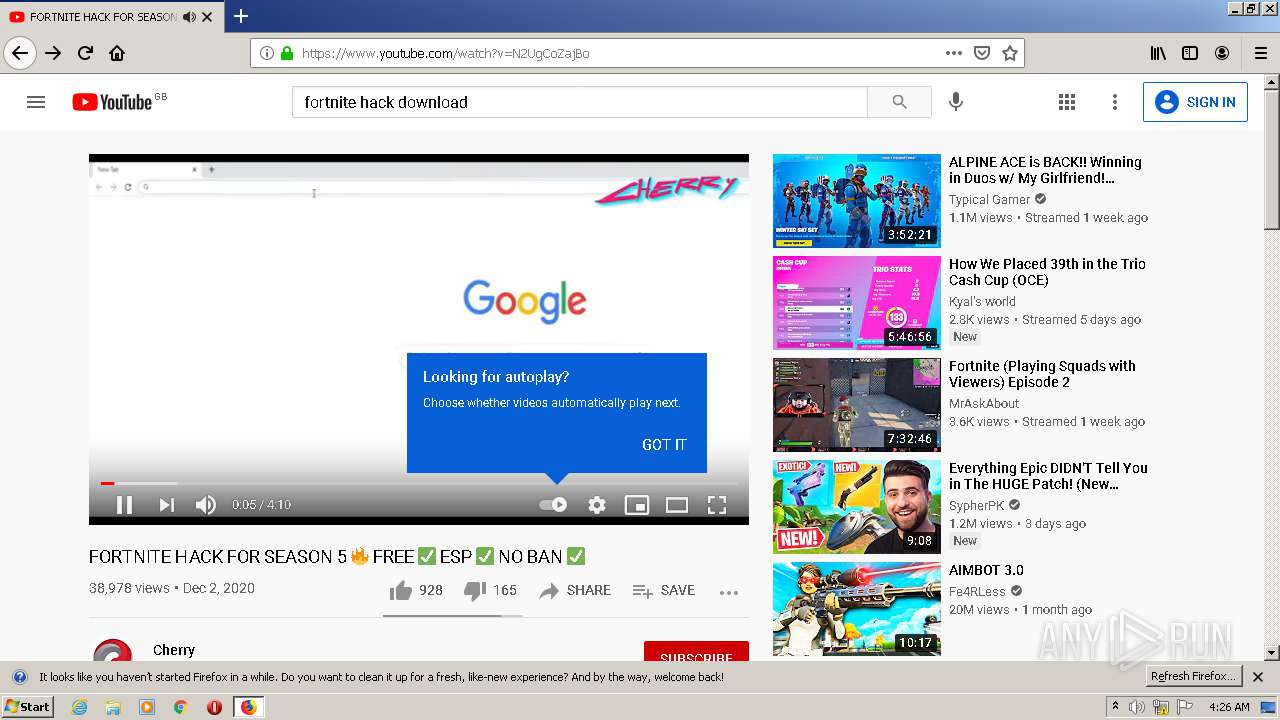Show sidebars in Firefox
This screenshot has width=1280, height=720.
pyautogui.click(x=1190, y=53)
